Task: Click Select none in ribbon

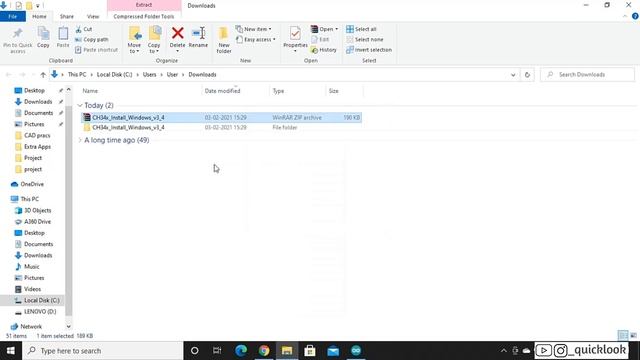Action: tap(365, 40)
